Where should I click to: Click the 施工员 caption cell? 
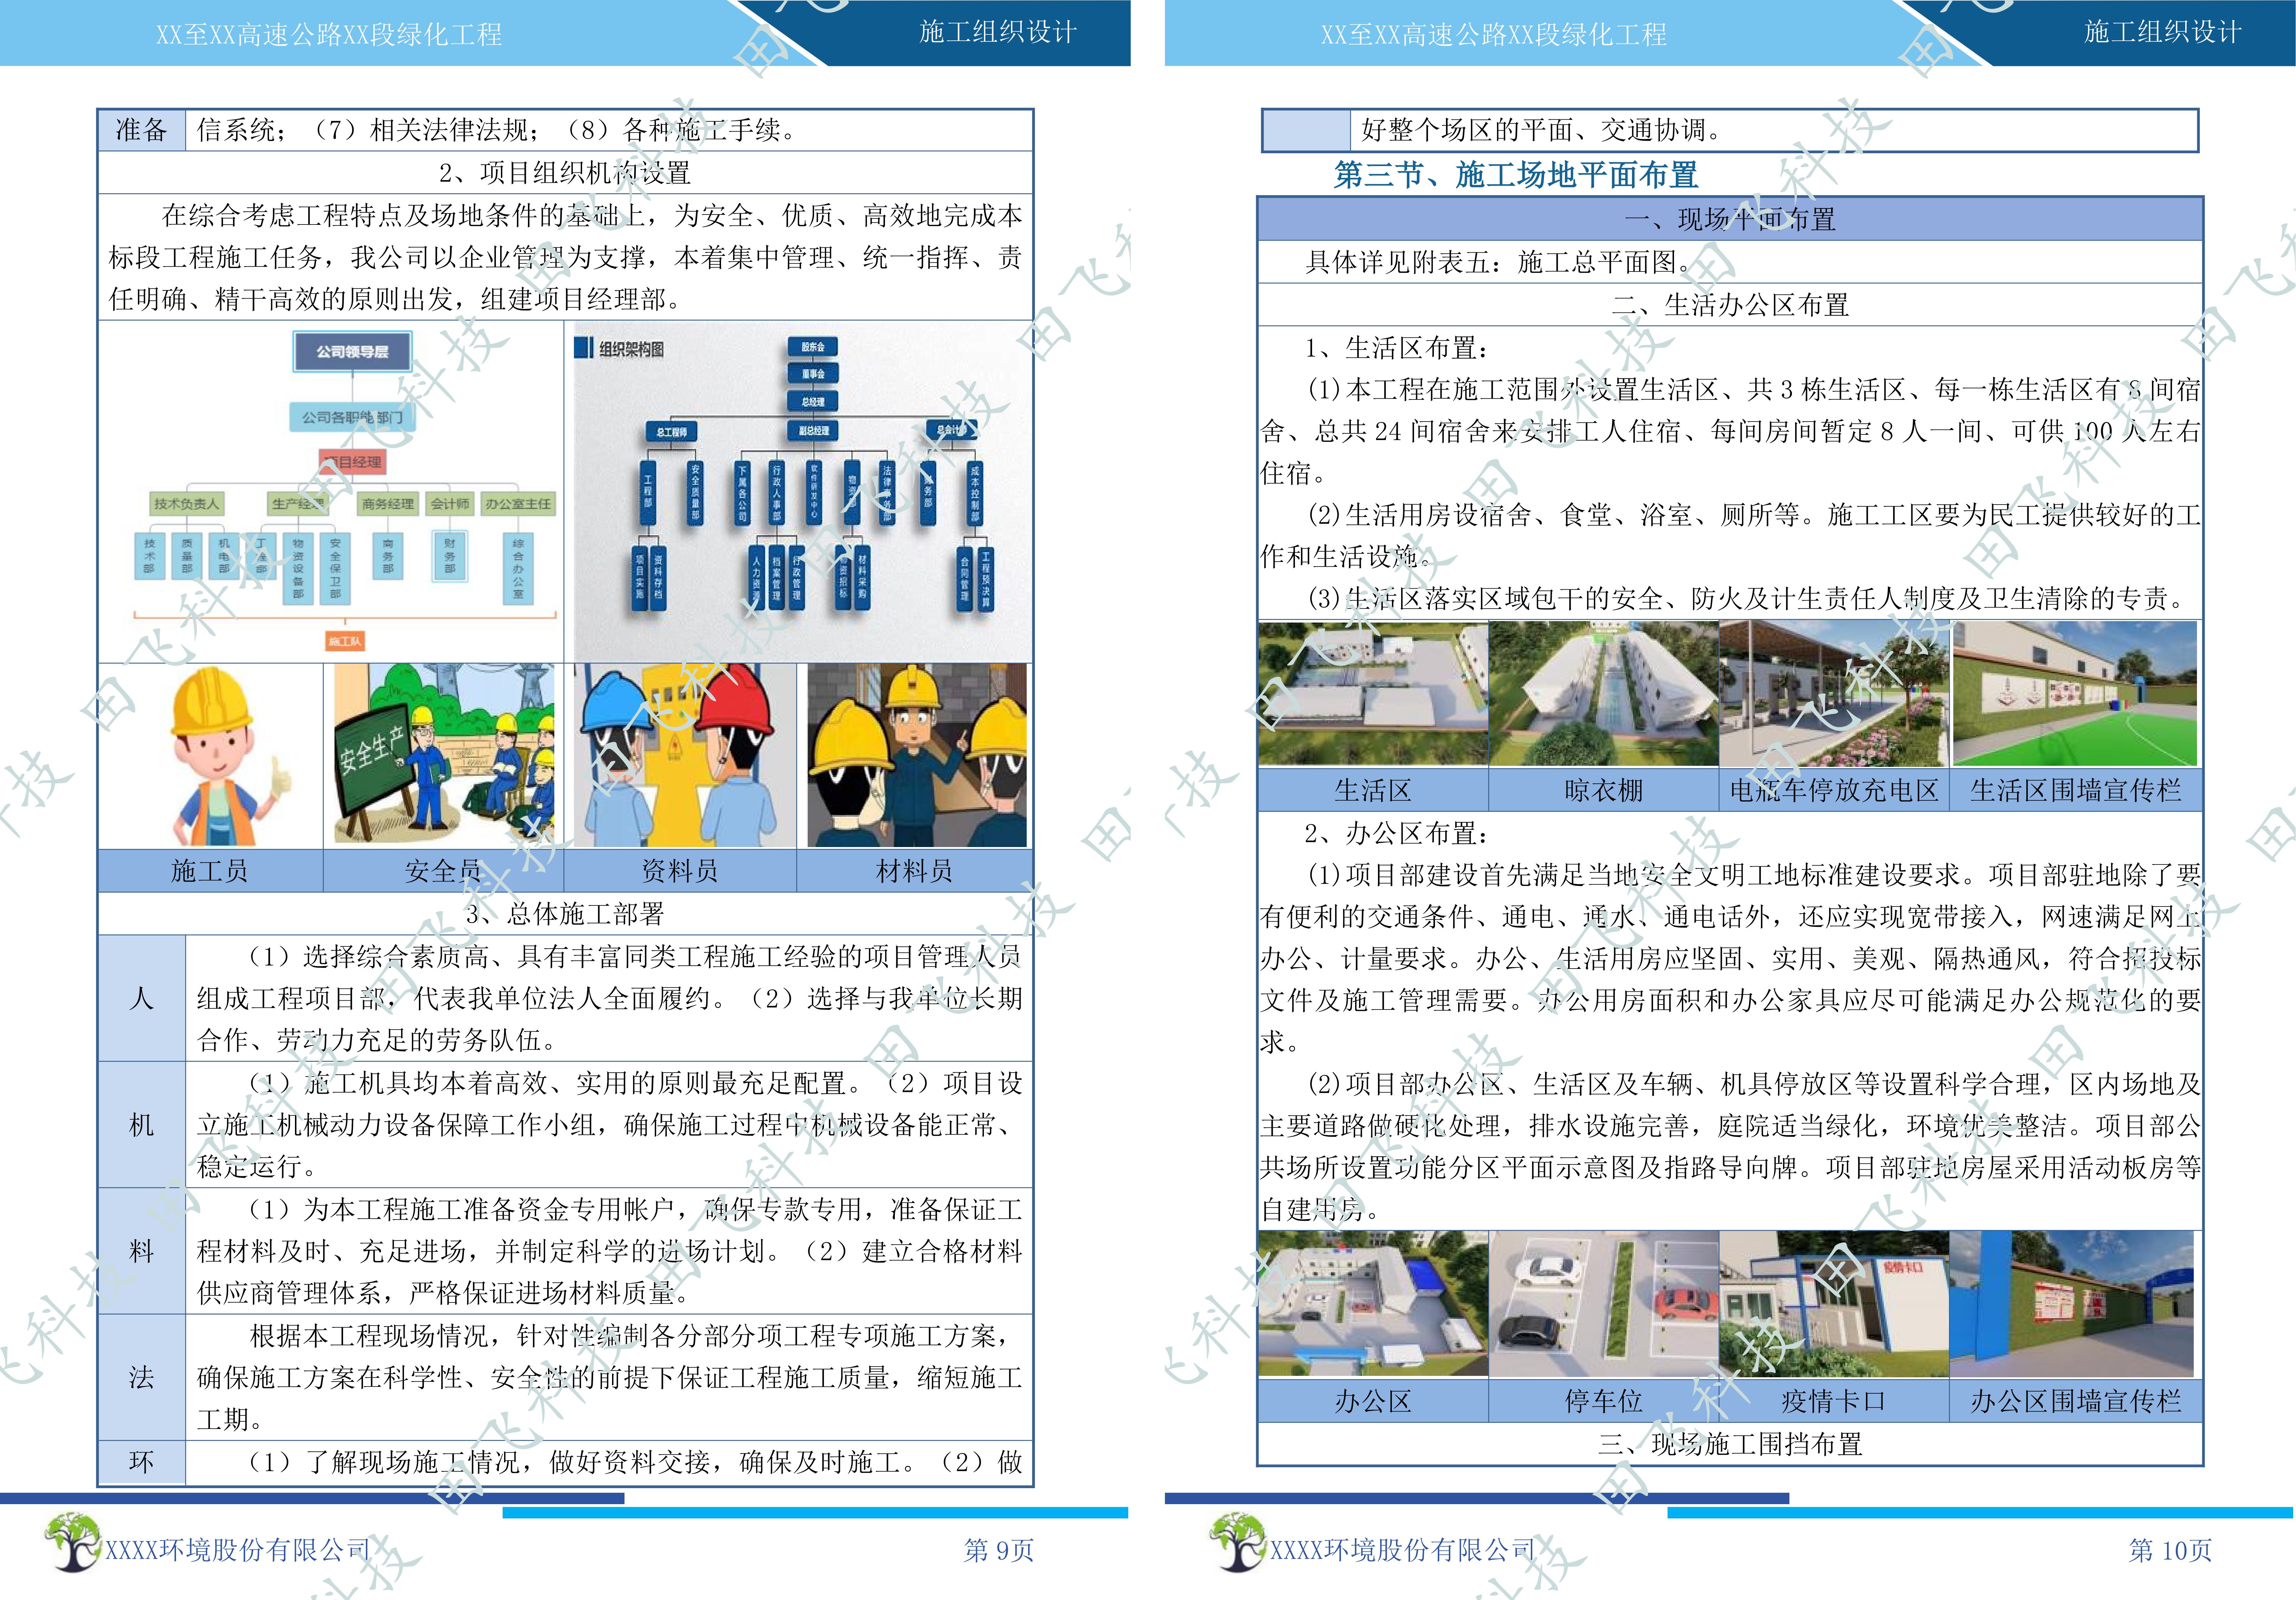click(x=211, y=871)
